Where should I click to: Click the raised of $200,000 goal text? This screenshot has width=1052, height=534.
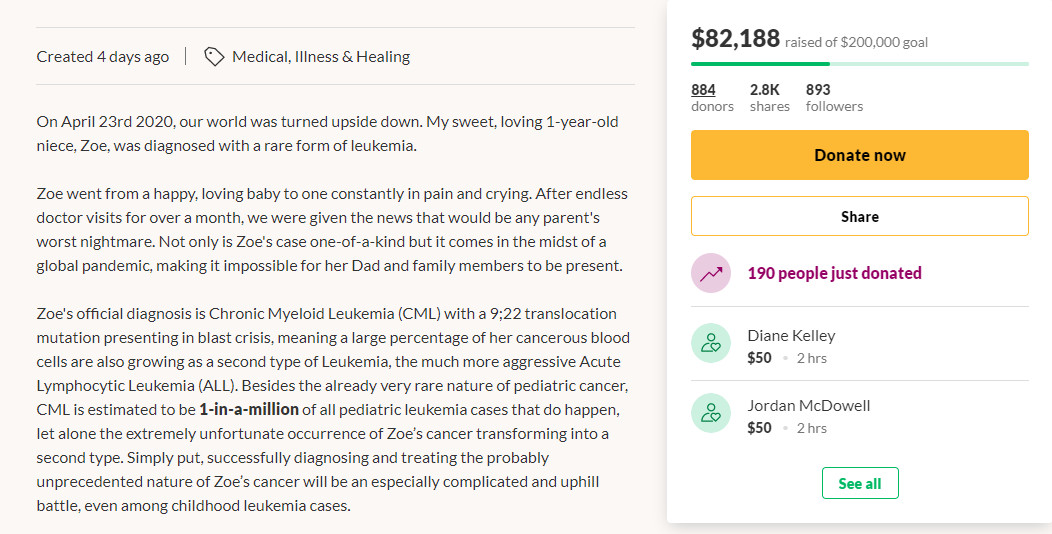pyautogui.click(x=856, y=42)
